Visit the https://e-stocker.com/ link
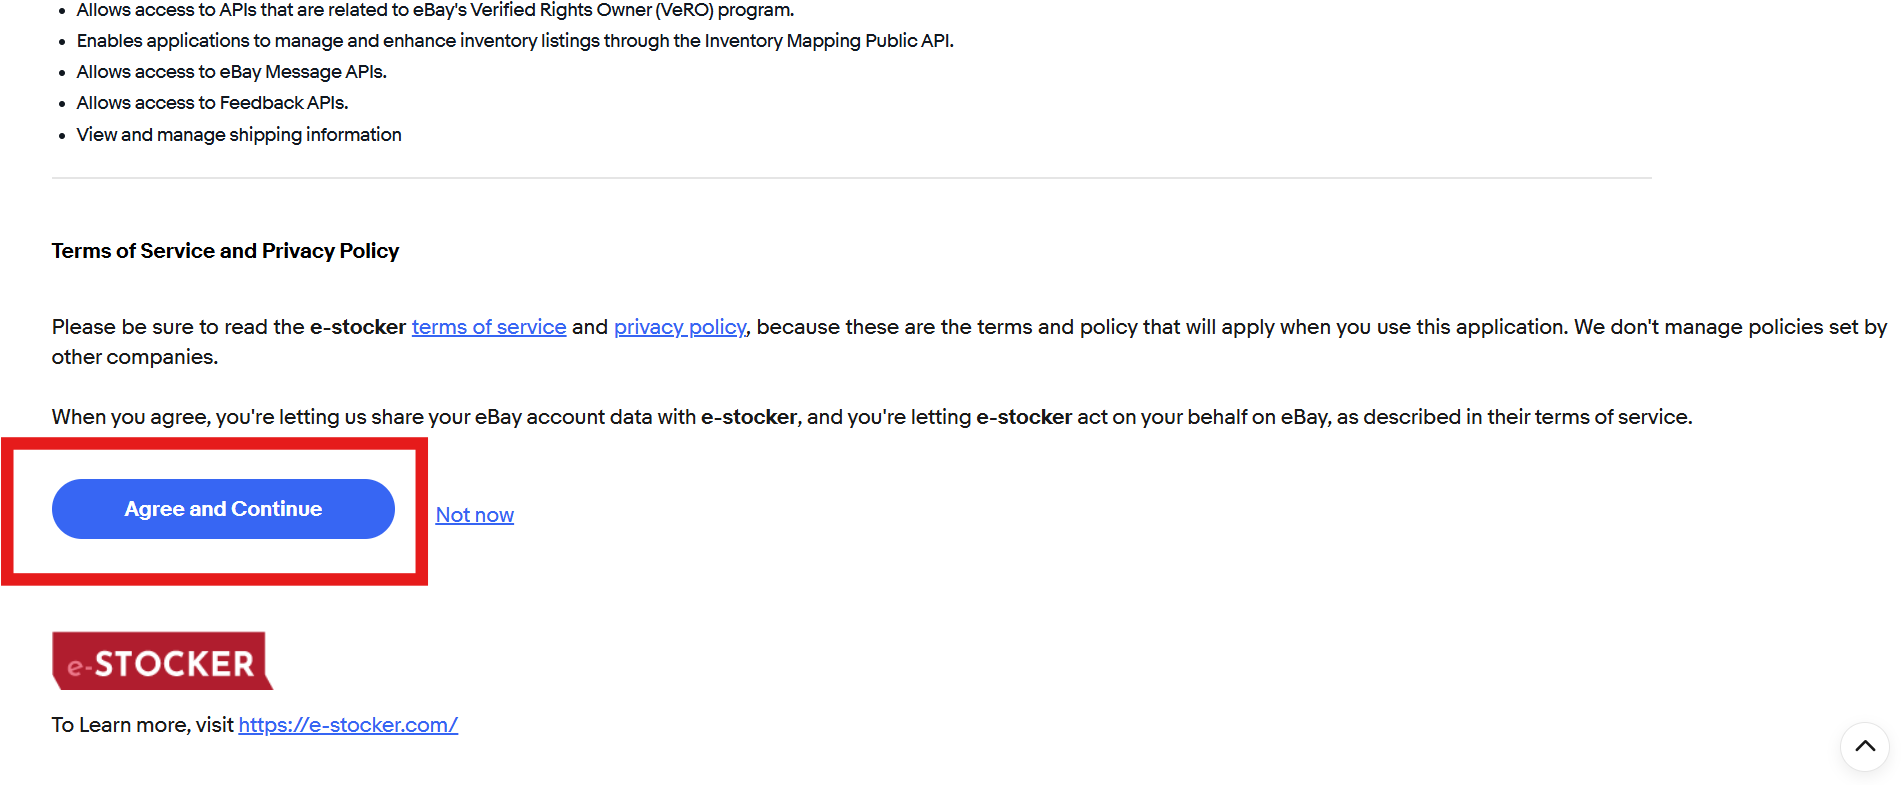 click(x=348, y=725)
